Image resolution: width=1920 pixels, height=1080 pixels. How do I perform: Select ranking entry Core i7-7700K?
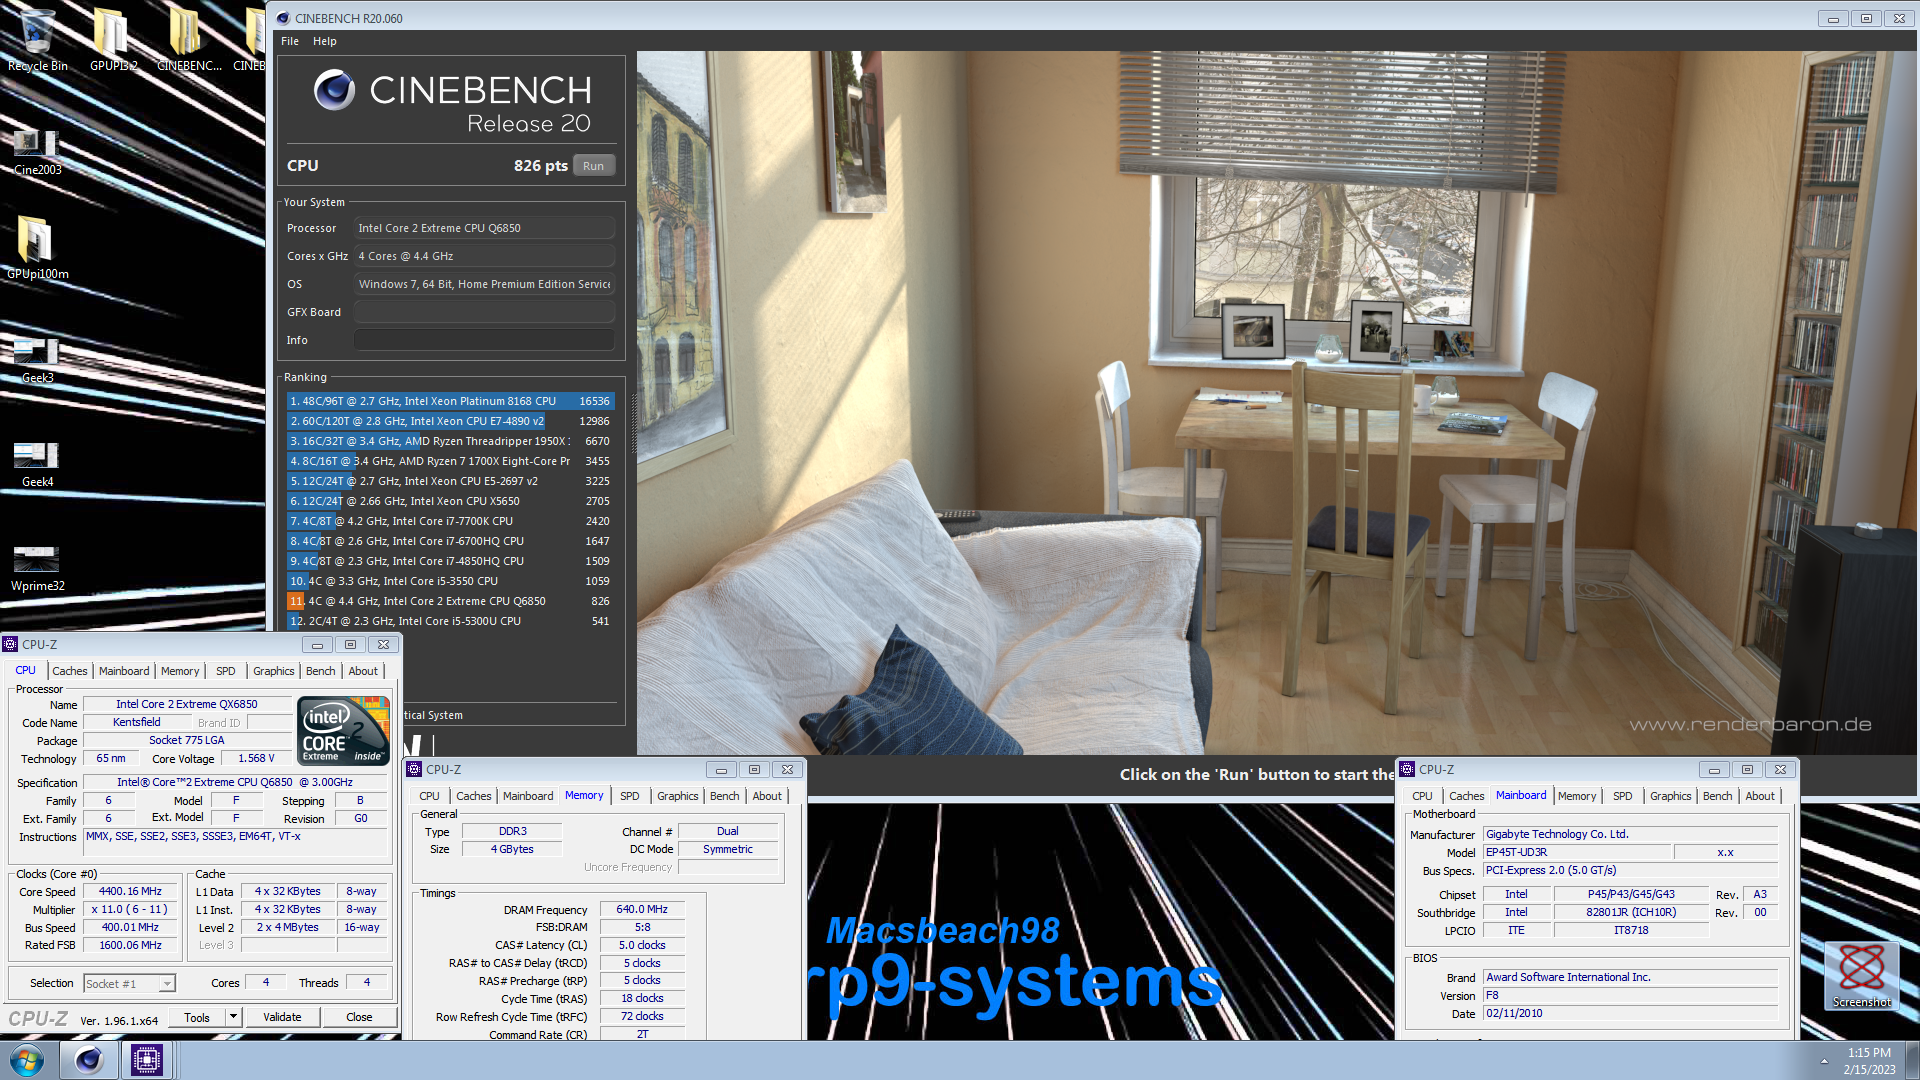click(450, 521)
